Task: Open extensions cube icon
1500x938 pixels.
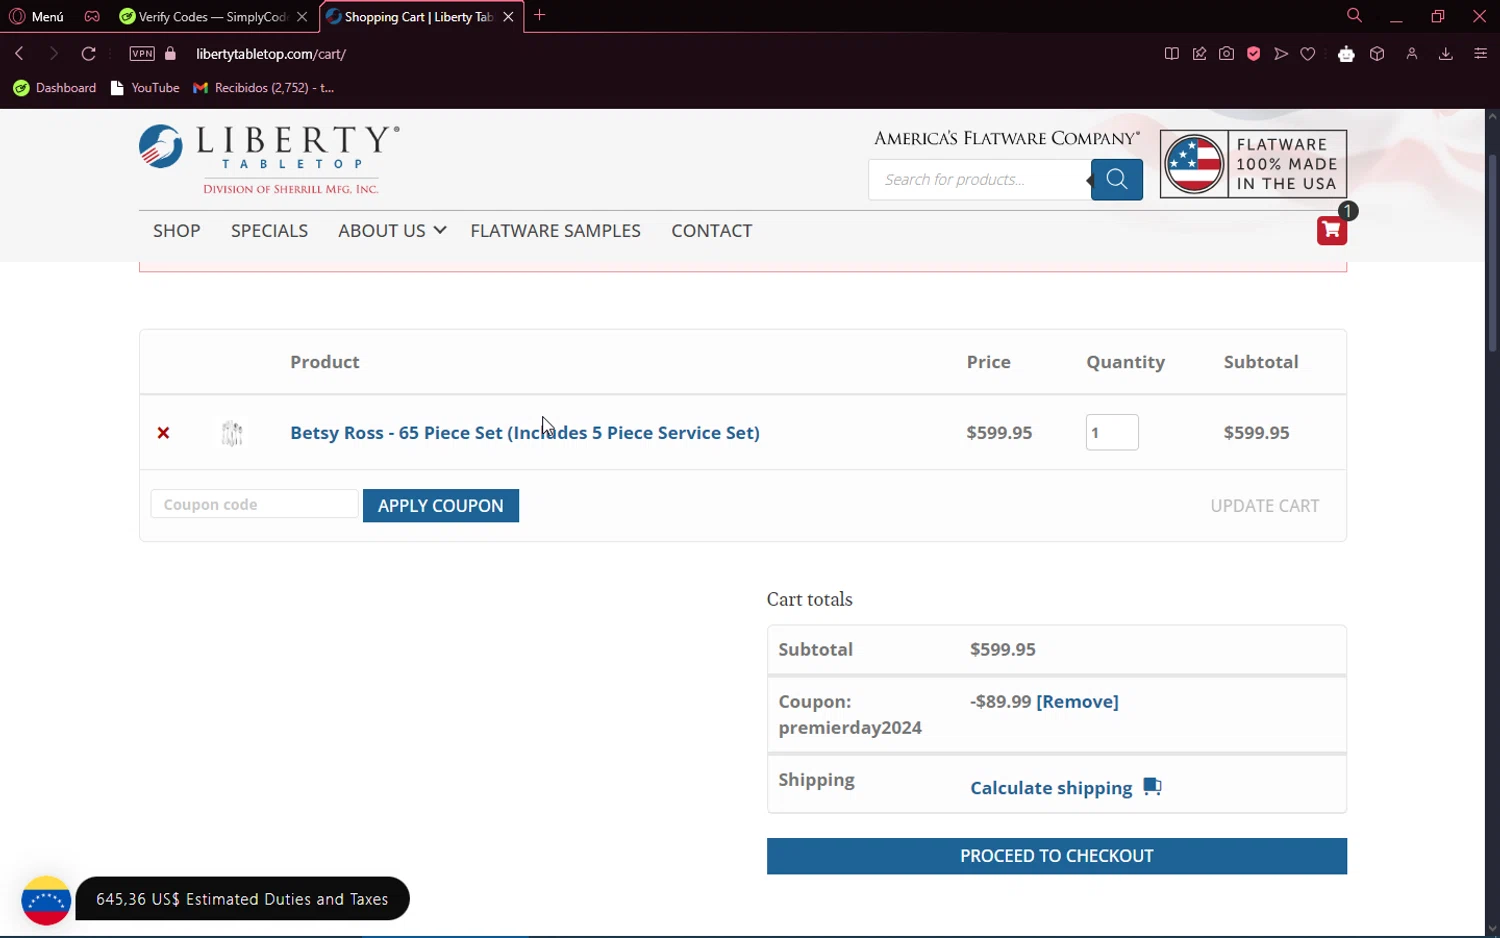Action: (x=1377, y=54)
